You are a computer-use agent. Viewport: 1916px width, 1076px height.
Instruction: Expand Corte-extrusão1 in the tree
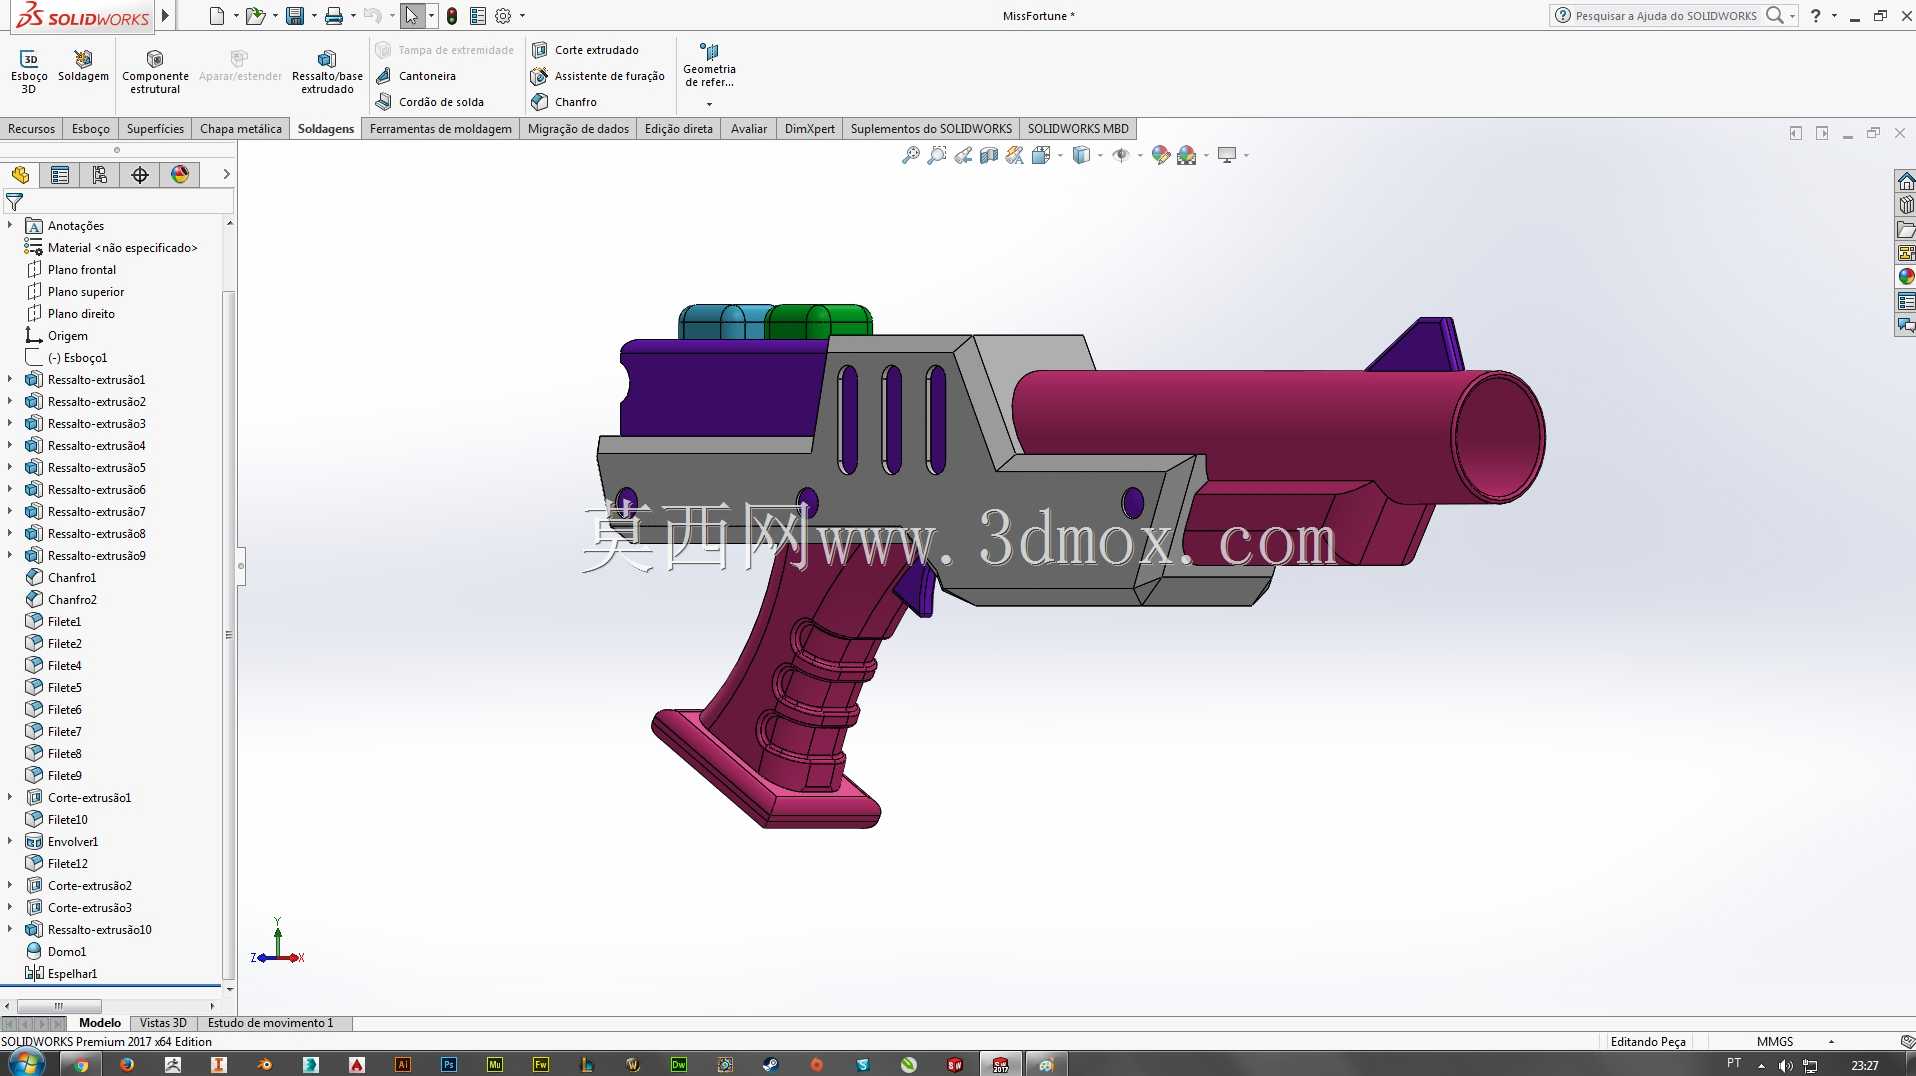pyautogui.click(x=10, y=797)
